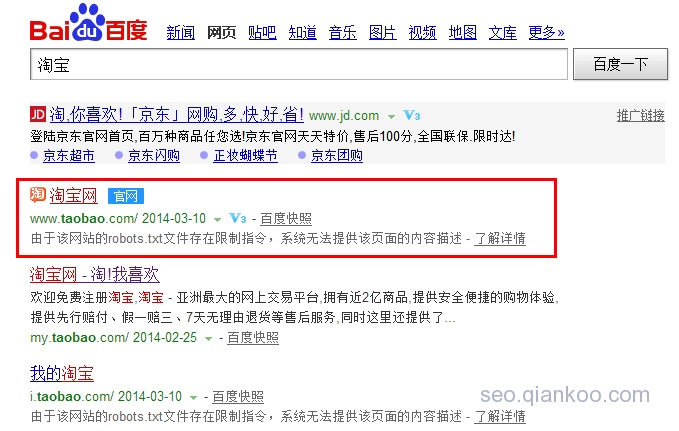Expand the dropdown arrow after www.jd.com
Screen dimensions: 679x431
(x=391, y=117)
